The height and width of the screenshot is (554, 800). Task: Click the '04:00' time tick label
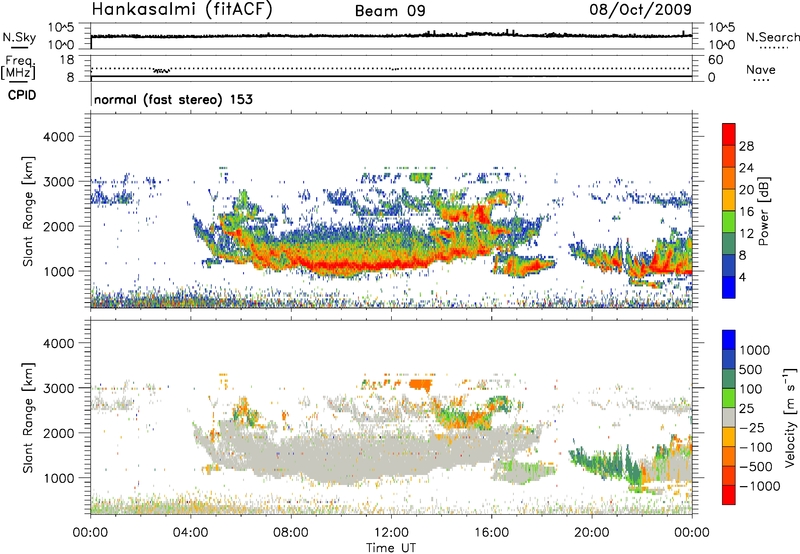coord(190,533)
